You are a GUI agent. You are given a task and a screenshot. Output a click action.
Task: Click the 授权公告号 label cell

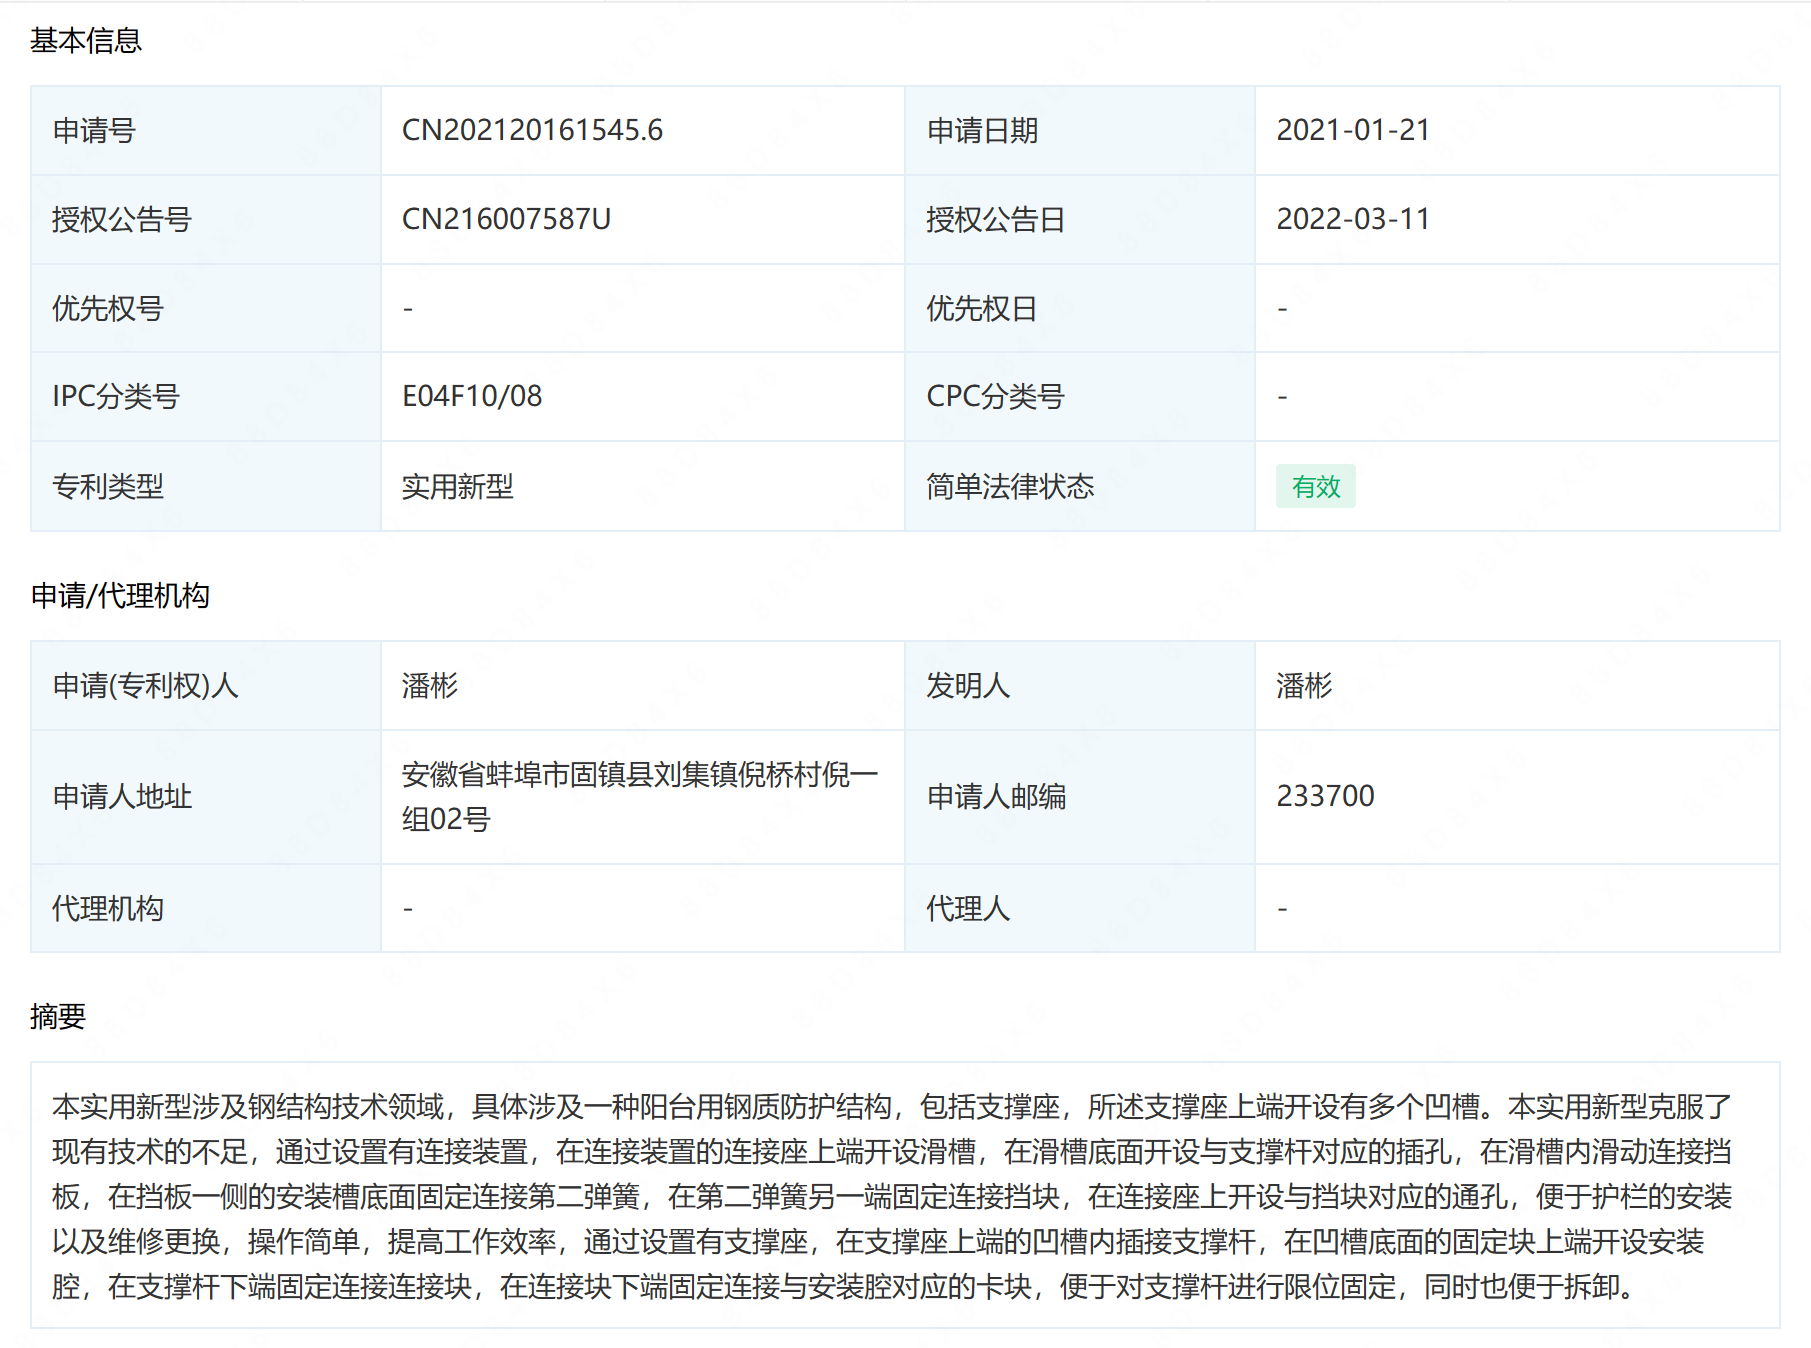coord(206,219)
